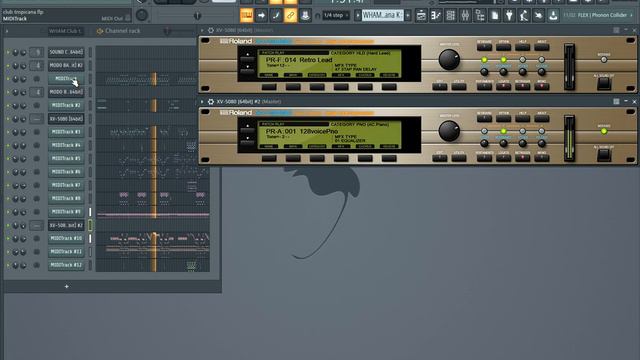
Task: Toggle mute LED of MIDITrack #12 channel
Action: click(x=7, y=265)
